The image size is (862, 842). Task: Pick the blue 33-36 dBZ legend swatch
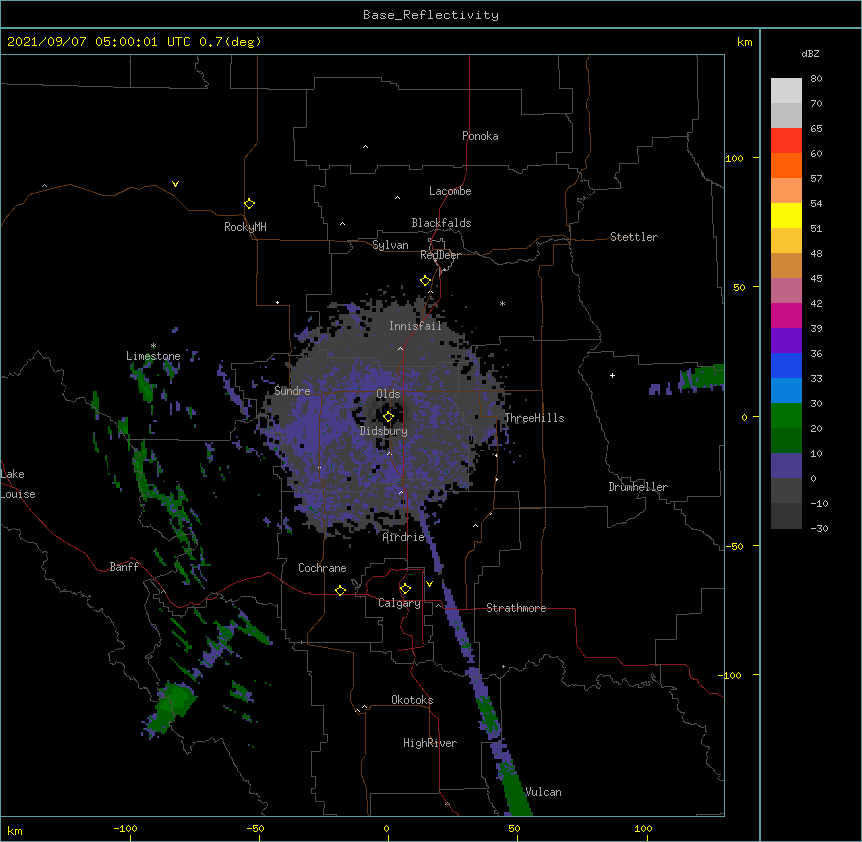[x=786, y=365]
